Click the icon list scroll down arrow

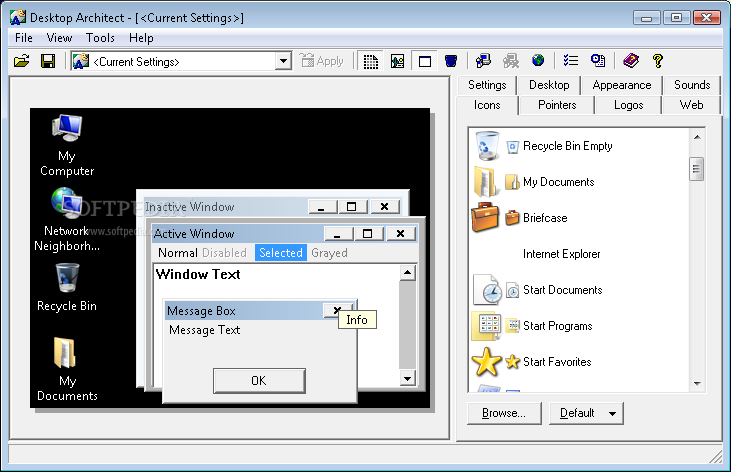(x=697, y=383)
